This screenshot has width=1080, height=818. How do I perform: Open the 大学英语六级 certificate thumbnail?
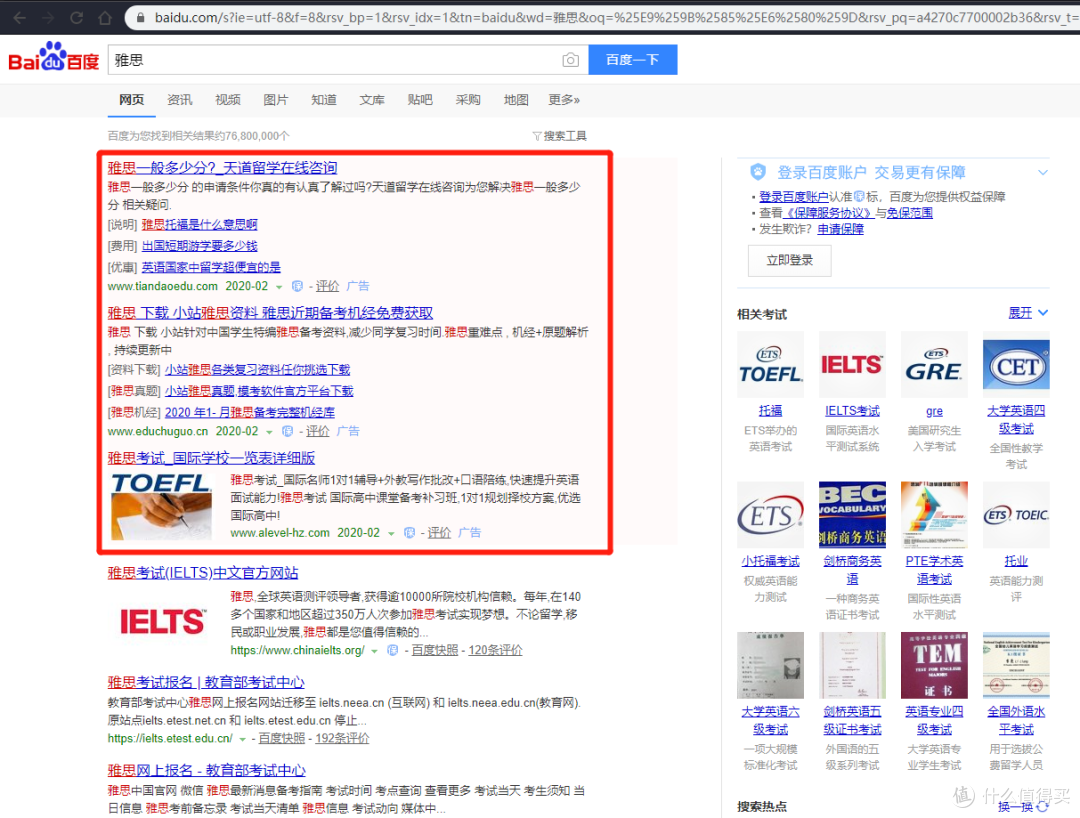point(770,665)
